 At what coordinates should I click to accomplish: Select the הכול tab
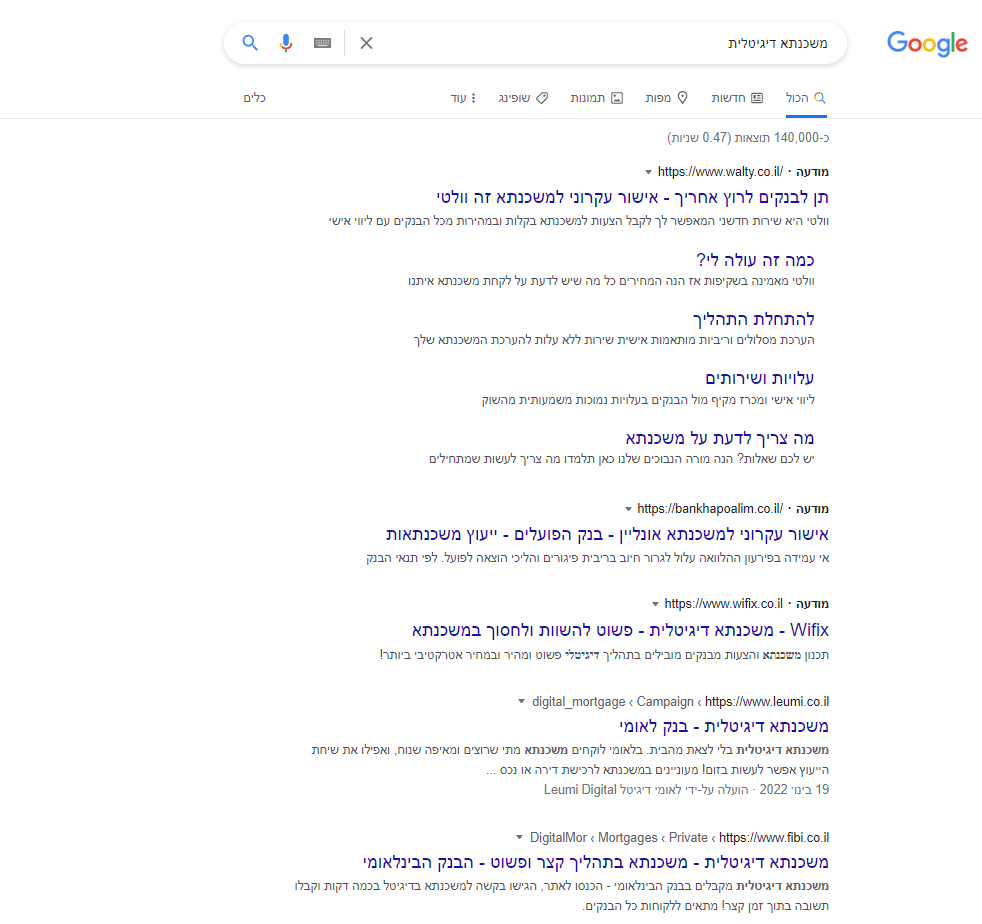coord(806,98)
